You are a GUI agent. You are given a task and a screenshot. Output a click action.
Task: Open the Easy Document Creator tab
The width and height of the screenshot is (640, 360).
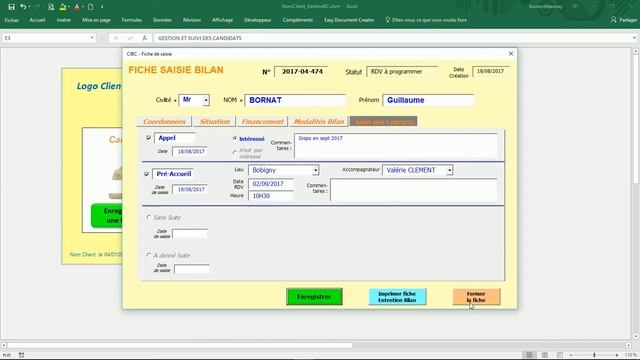(x=349, y=20)
